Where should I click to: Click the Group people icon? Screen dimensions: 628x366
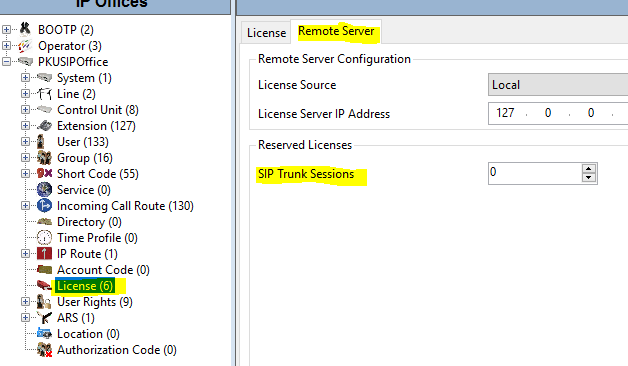tap(44, 158)
